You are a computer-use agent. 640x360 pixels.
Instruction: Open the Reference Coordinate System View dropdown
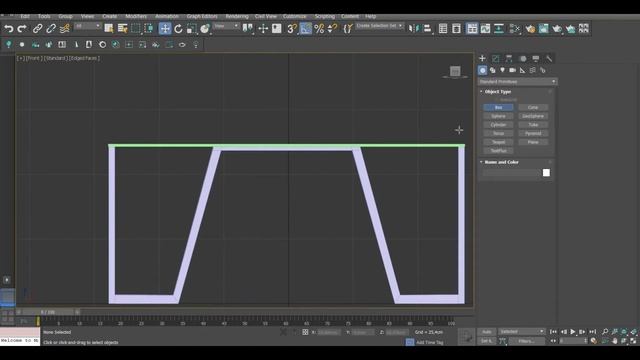click(227, 26)
